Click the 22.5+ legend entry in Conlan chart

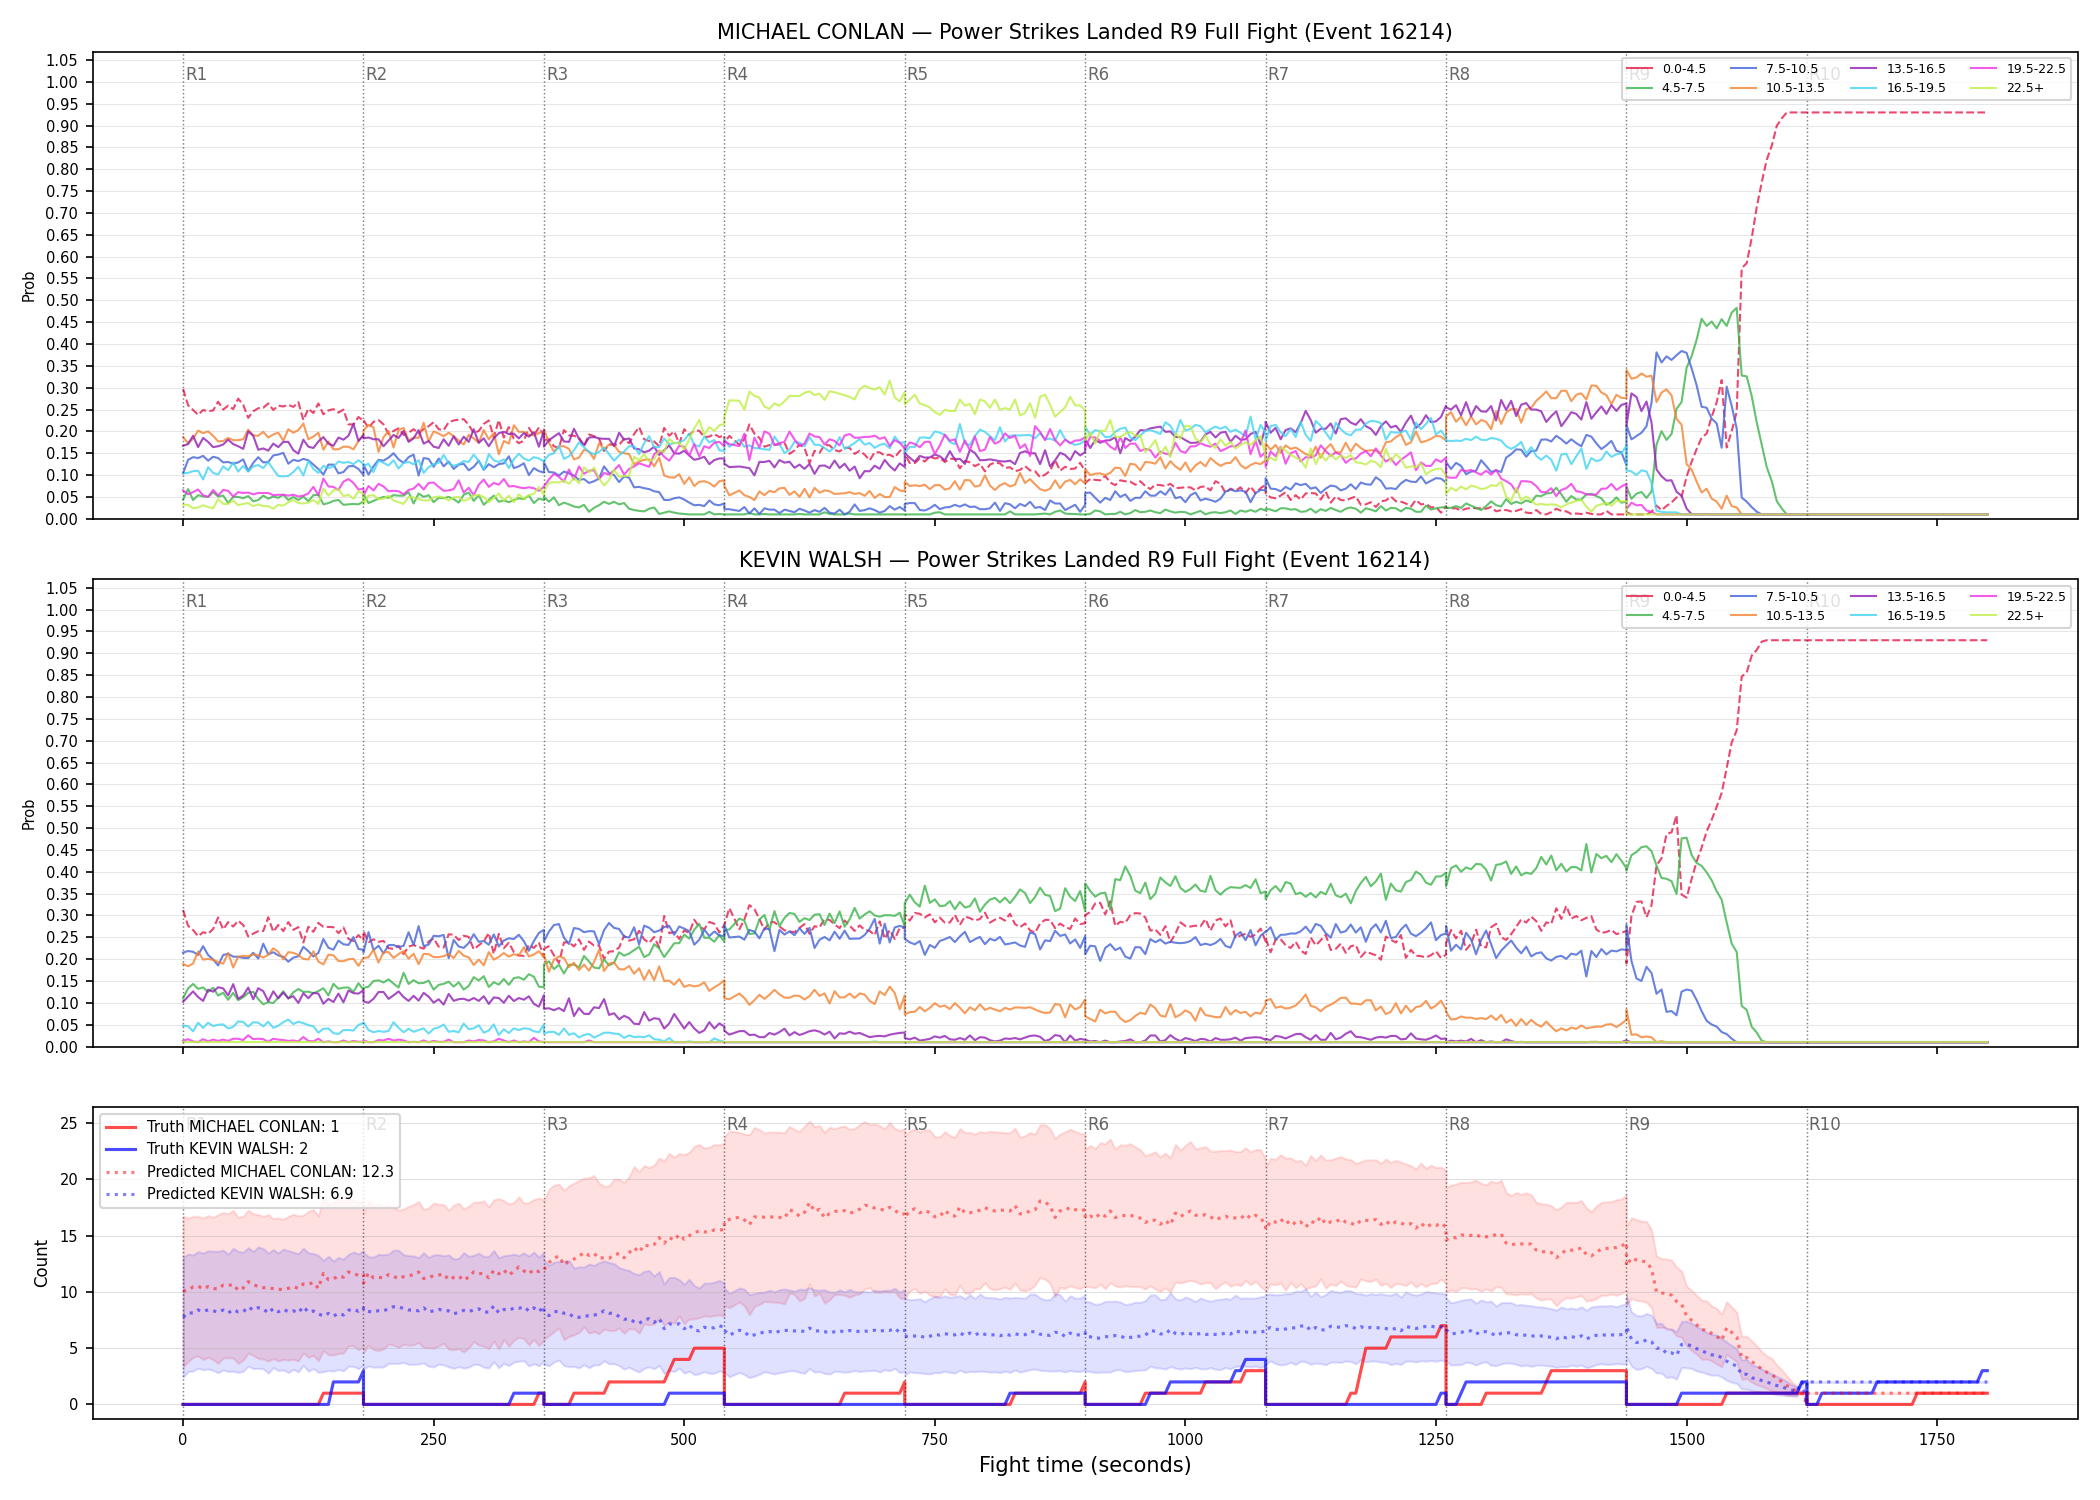(2008, 88)
